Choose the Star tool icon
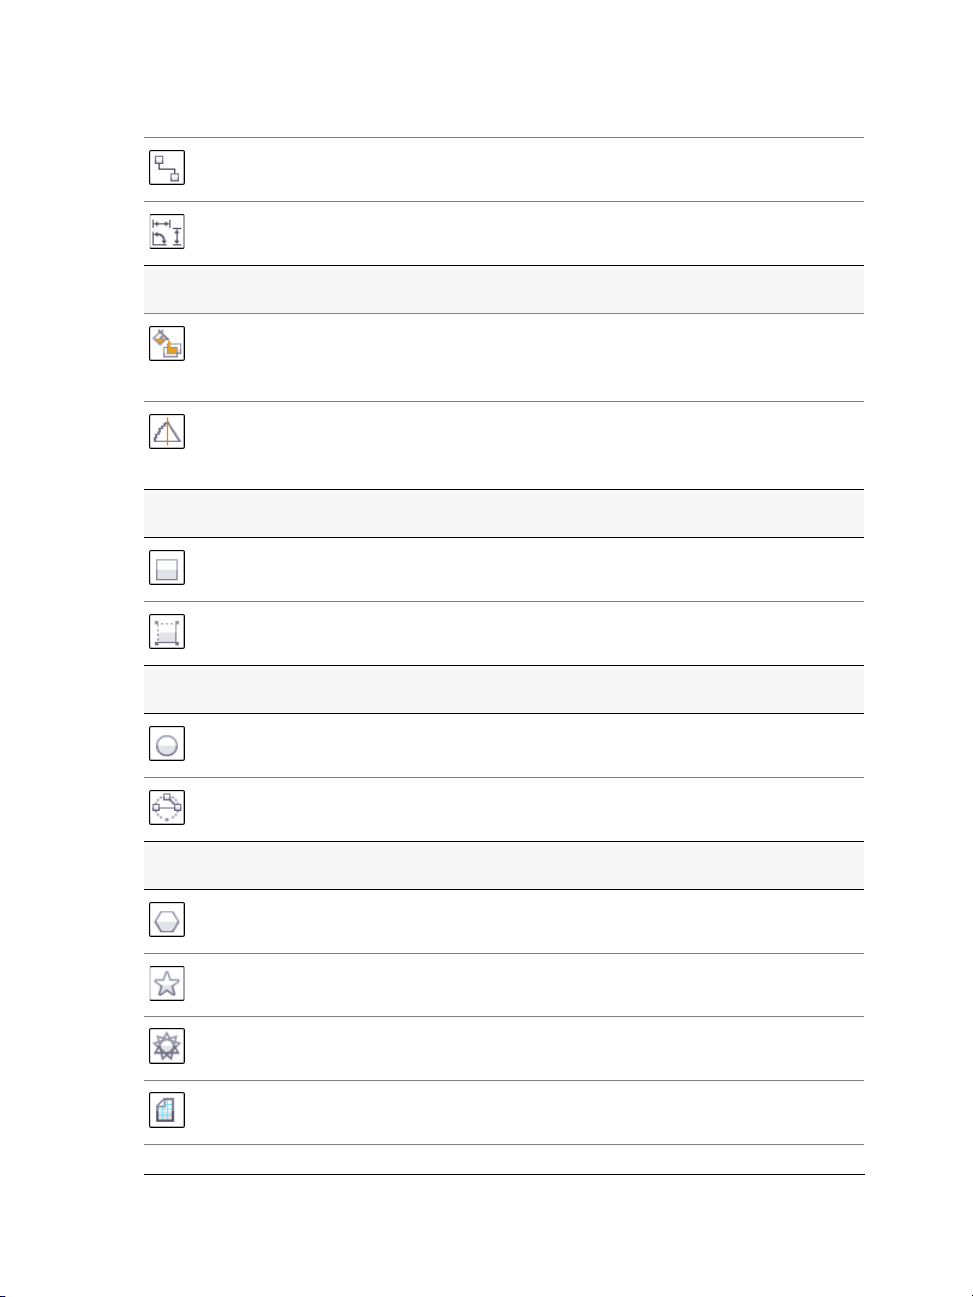This screenshot has width=973, height=1297. pyautogui.click(x=167, y=984)
